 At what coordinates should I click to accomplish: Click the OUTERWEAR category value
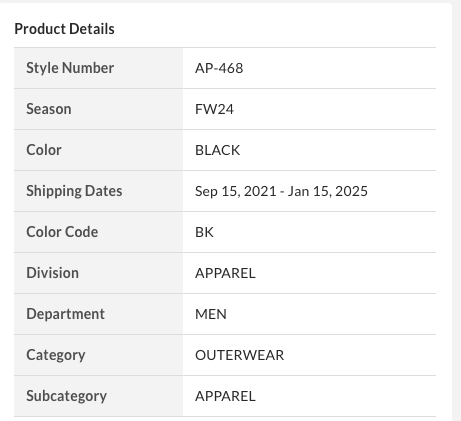(239, 355)
